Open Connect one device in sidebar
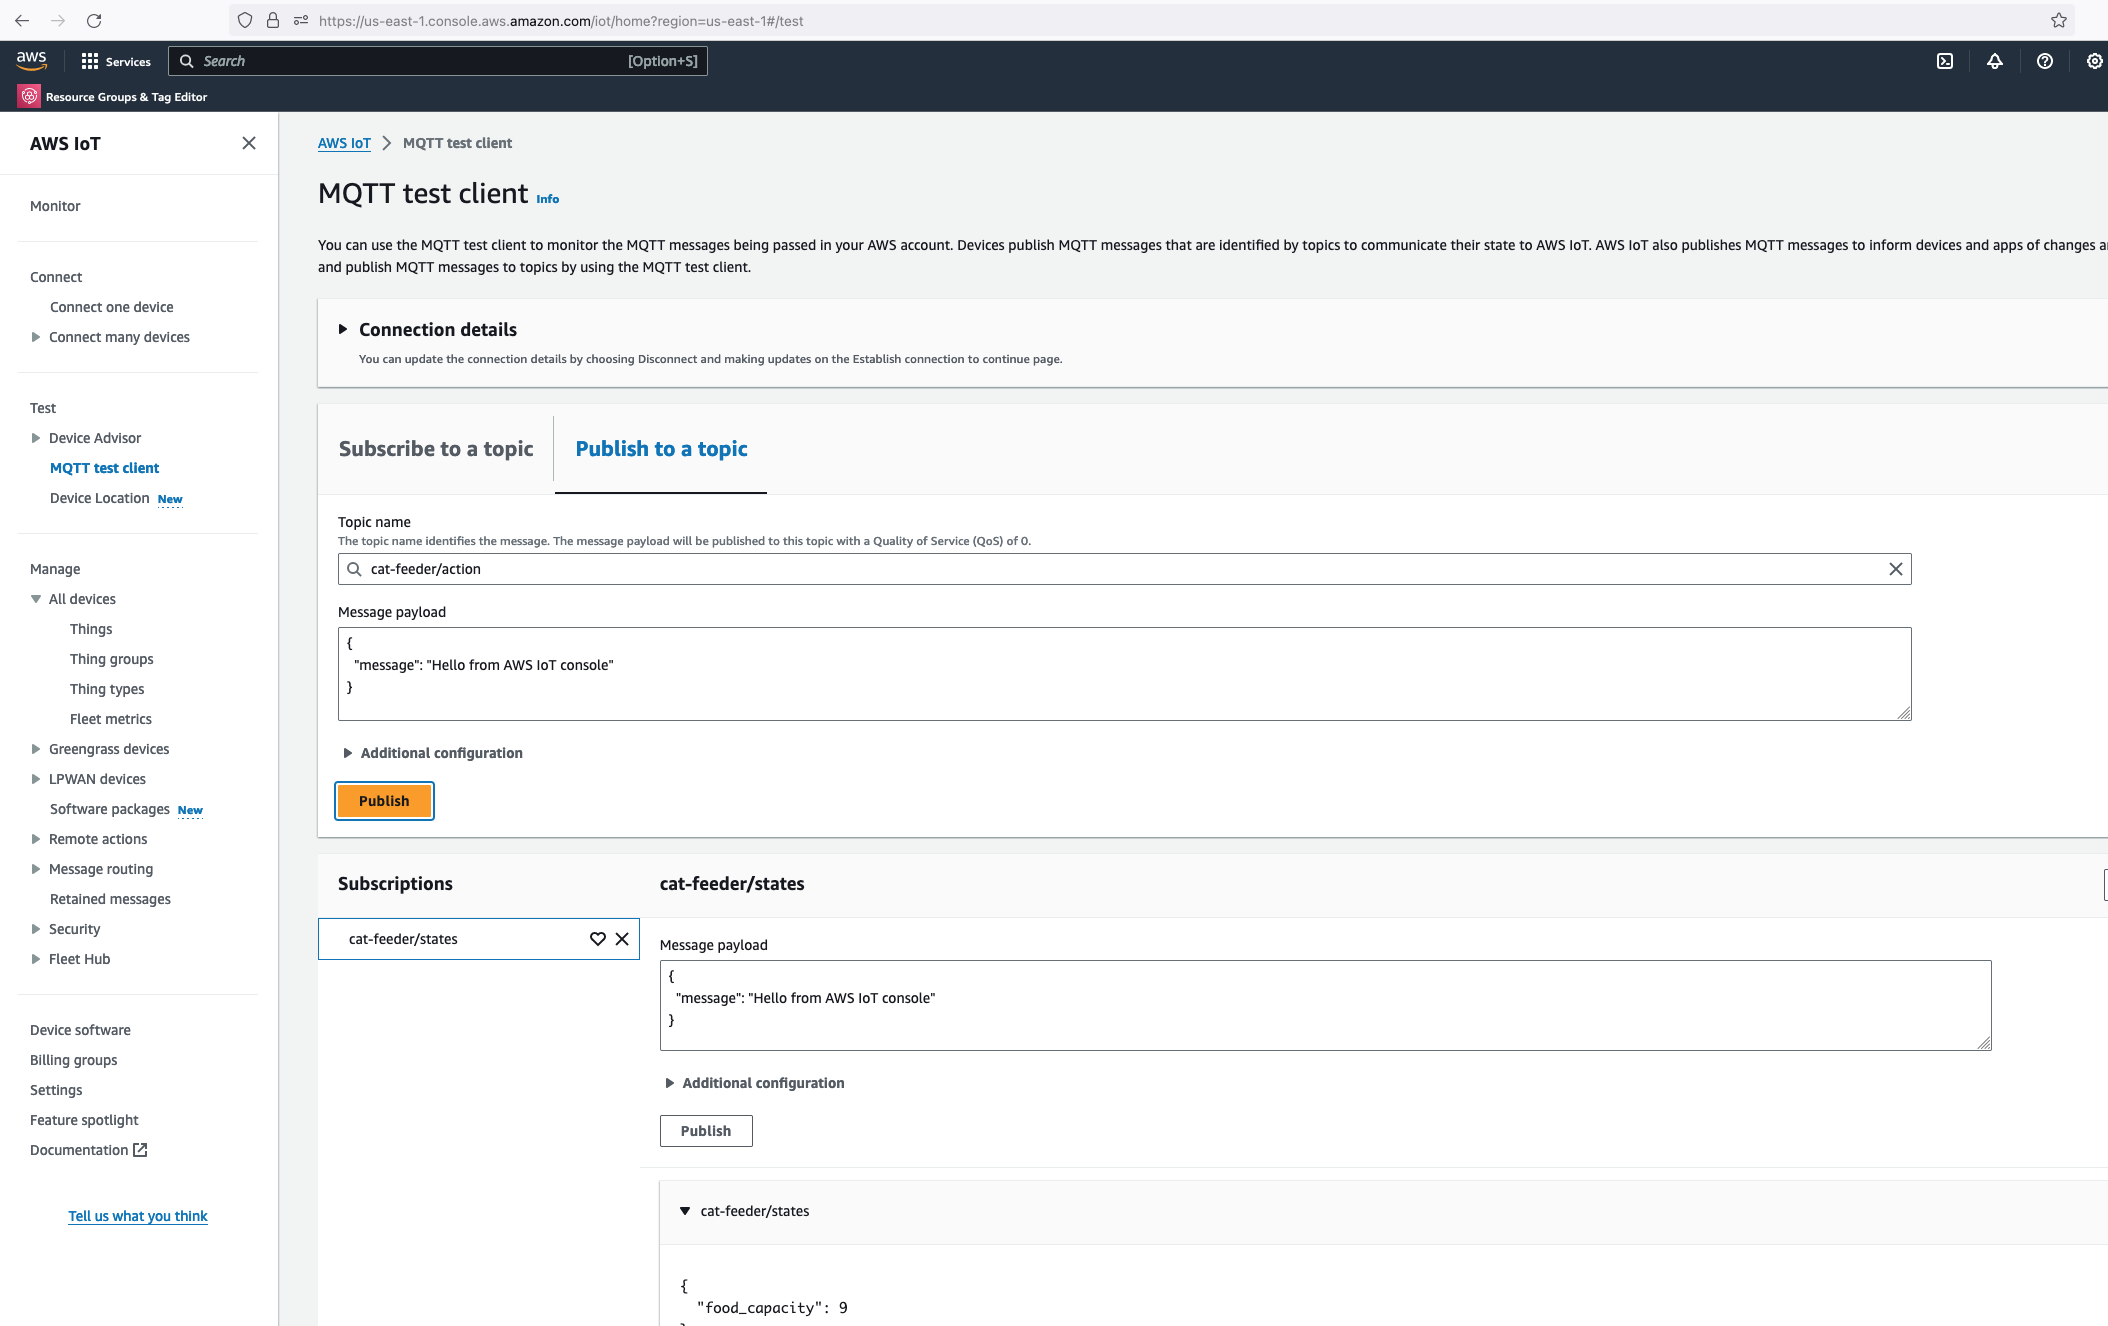 point(112,307)
